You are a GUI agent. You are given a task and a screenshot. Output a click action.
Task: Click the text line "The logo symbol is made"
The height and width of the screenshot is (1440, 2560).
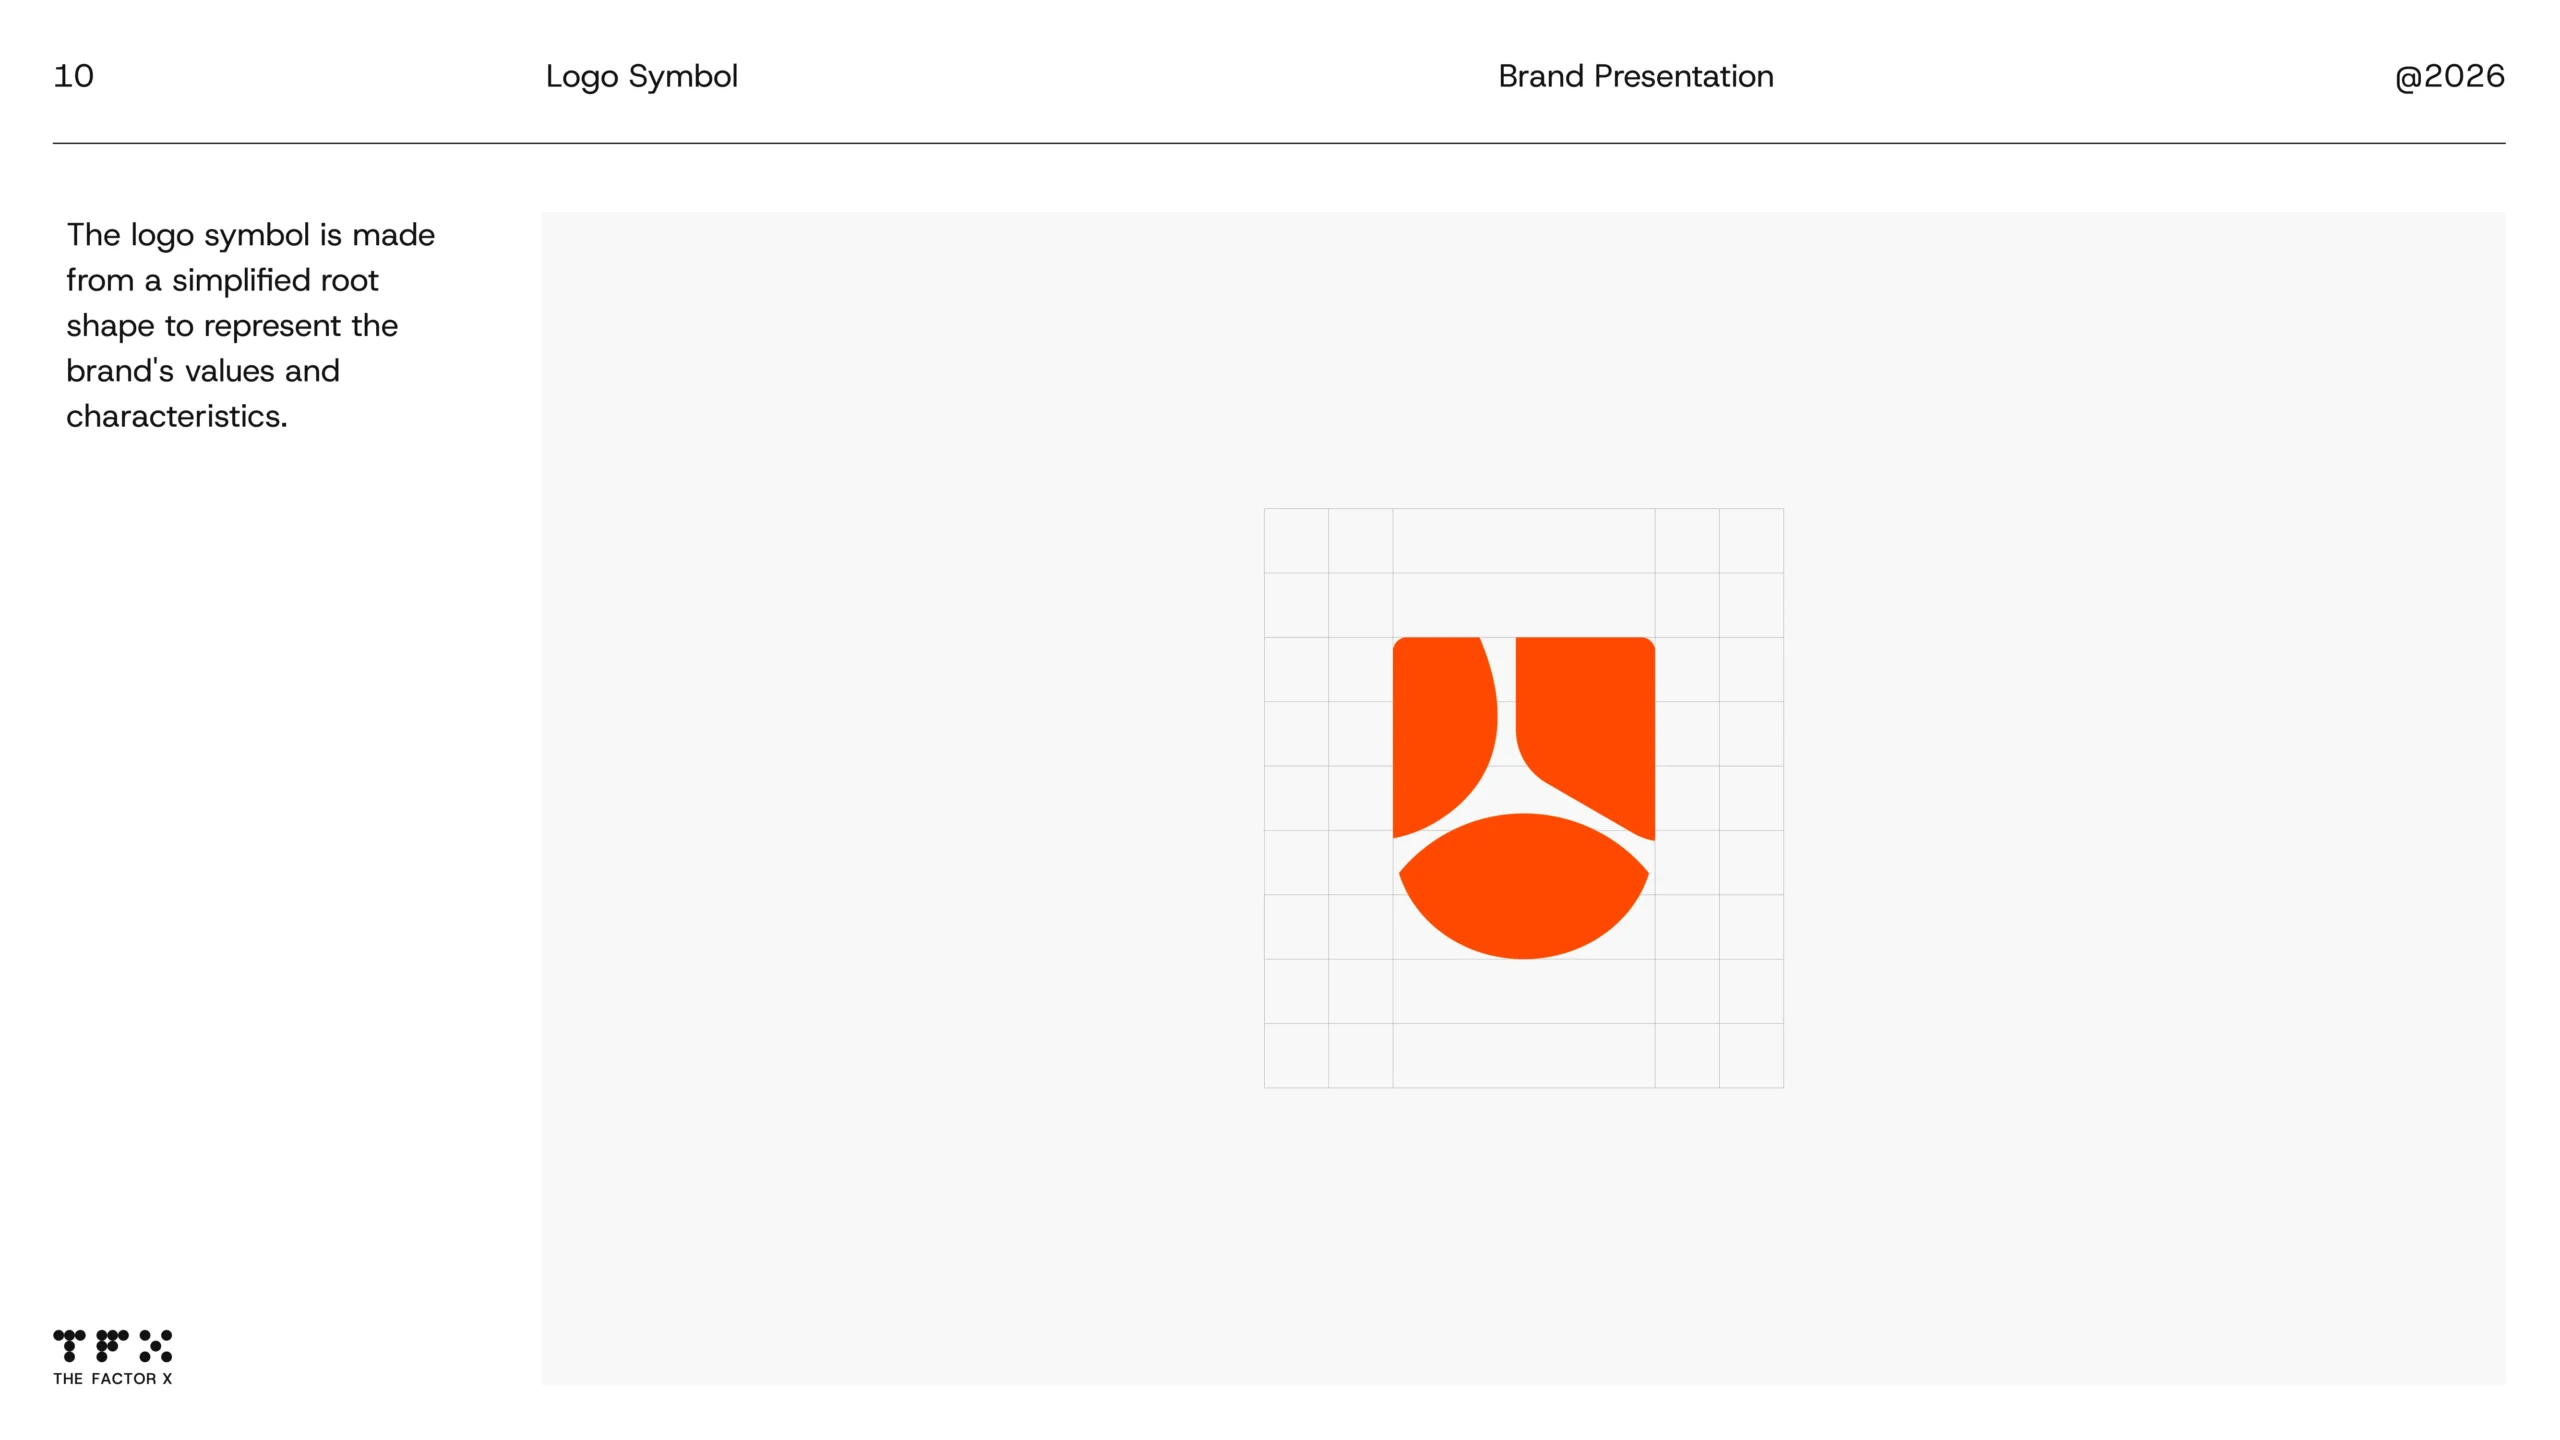coord(250,235)
